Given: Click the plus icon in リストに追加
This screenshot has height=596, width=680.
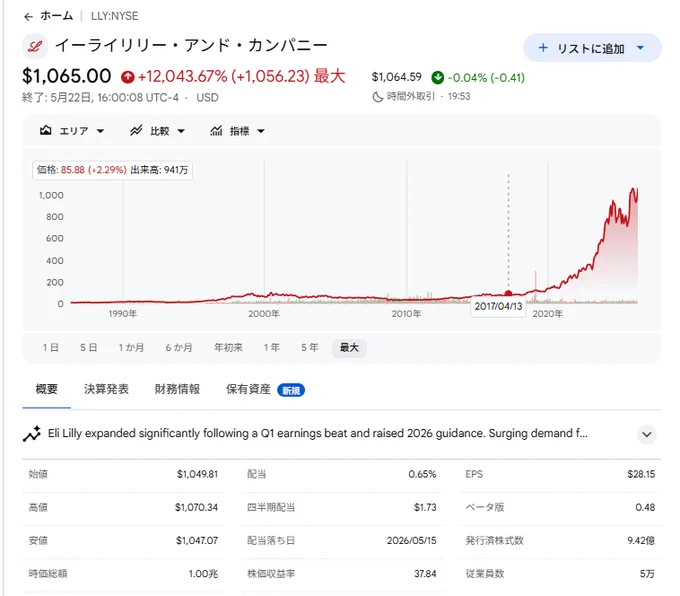Looking at the screenshot, I should coord(543,48).
